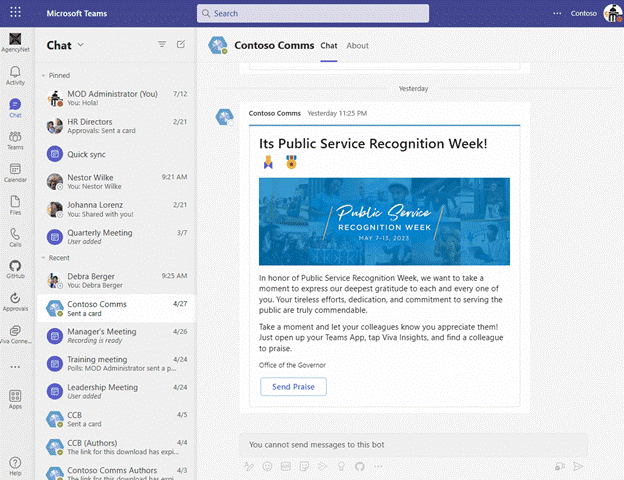The width and height of the screenshot is (624, 480).
Task: Open Calendar in sidebar
Action: coord(15,173)
